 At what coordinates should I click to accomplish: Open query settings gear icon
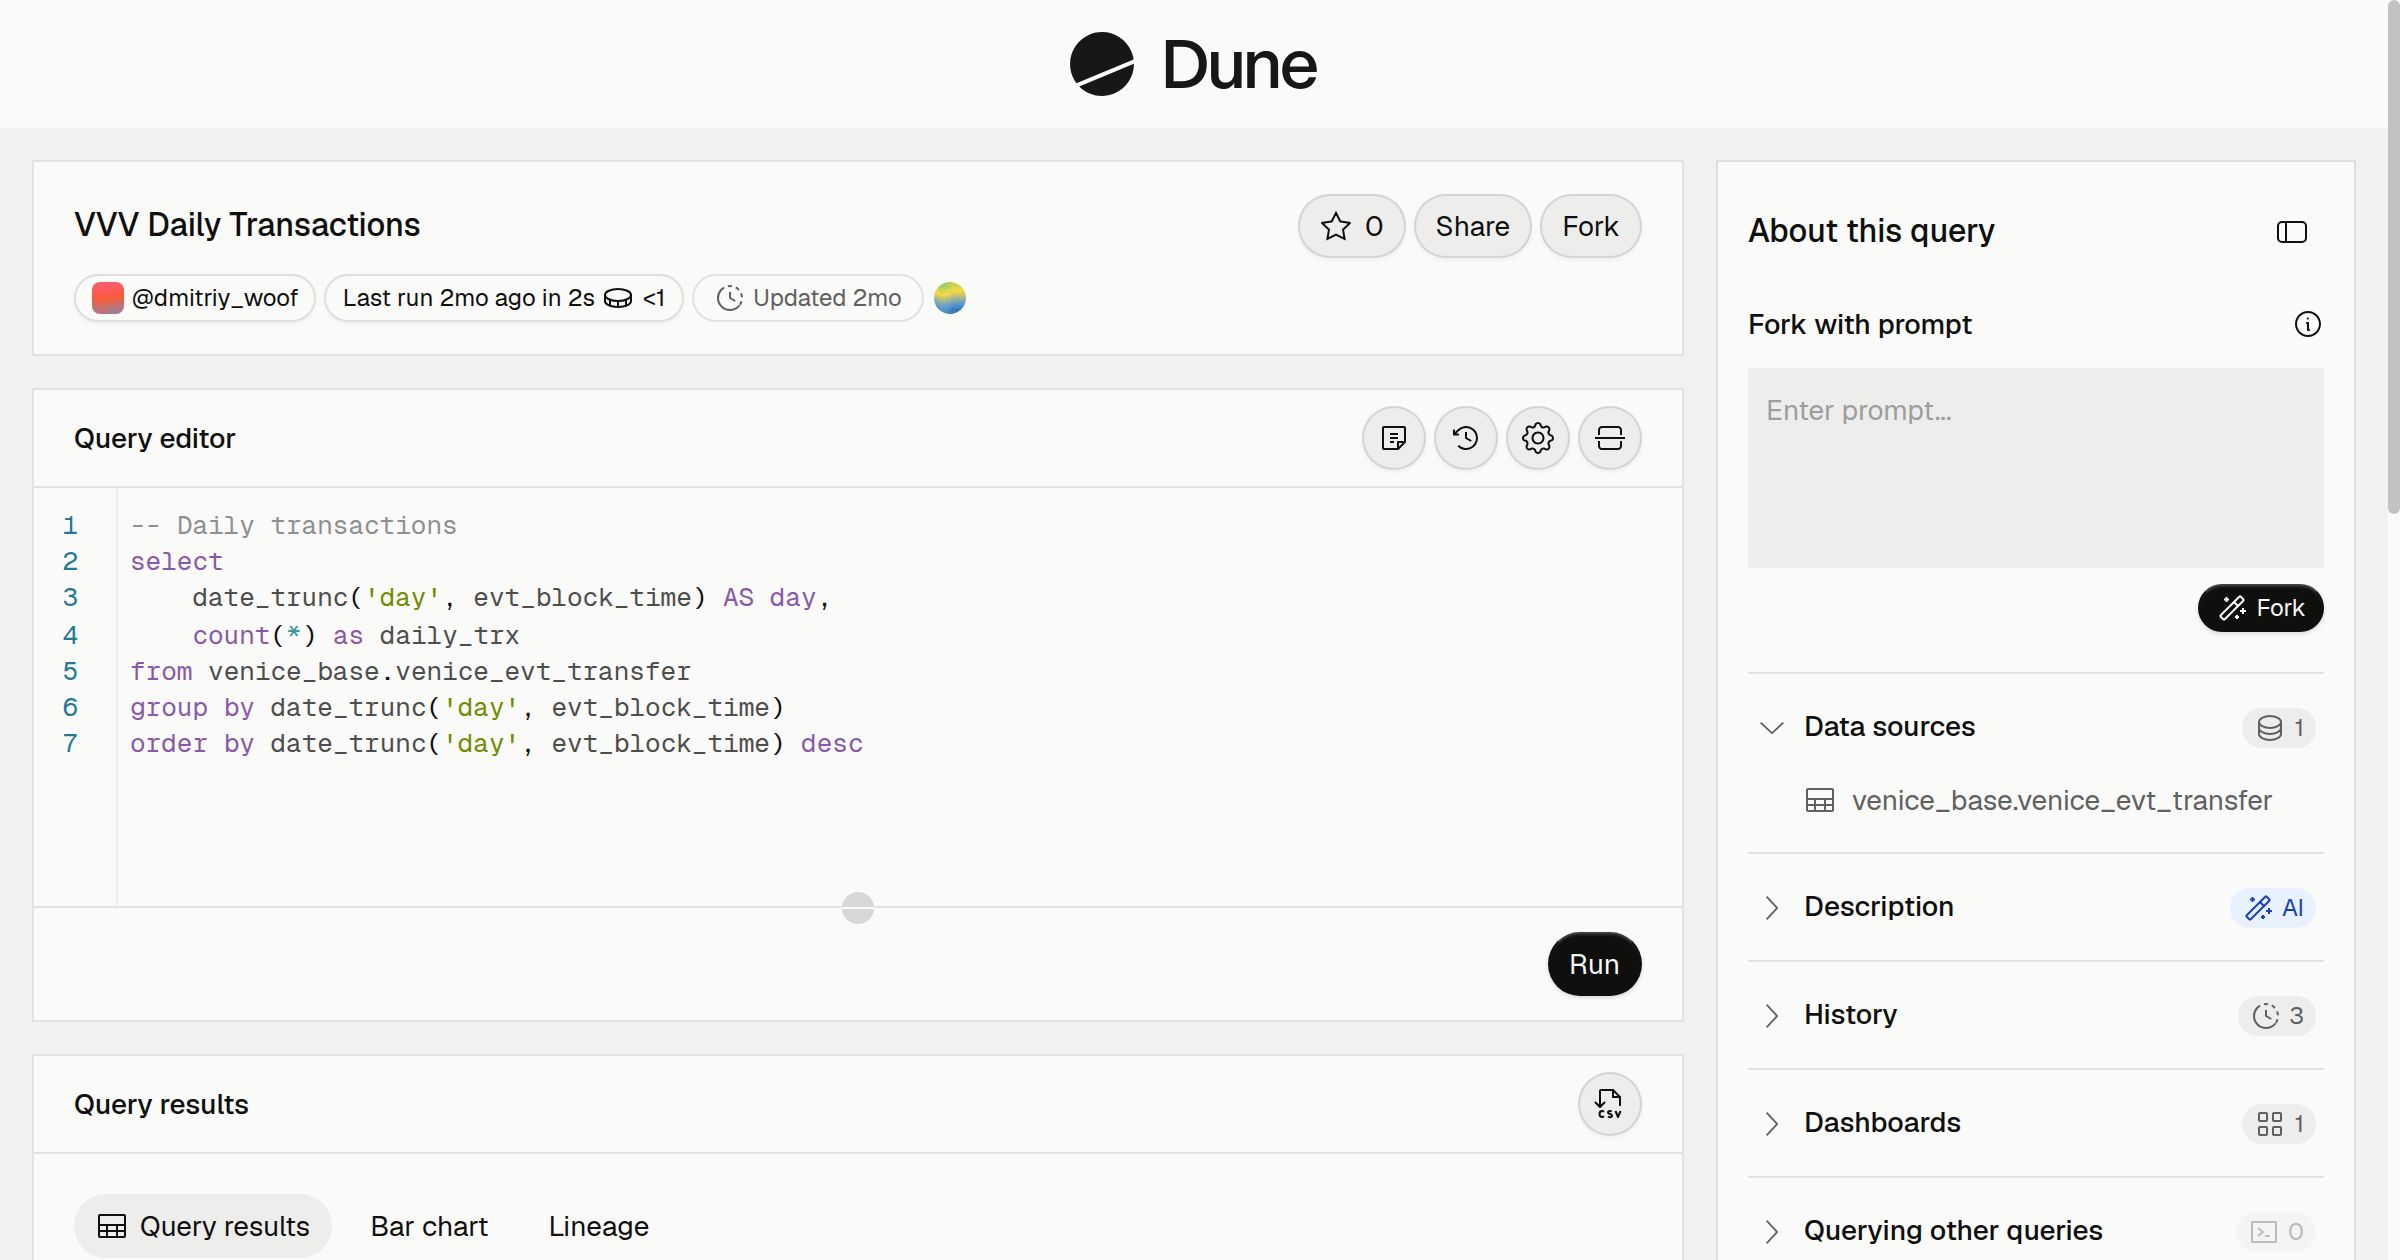(x=1537, y=438)
